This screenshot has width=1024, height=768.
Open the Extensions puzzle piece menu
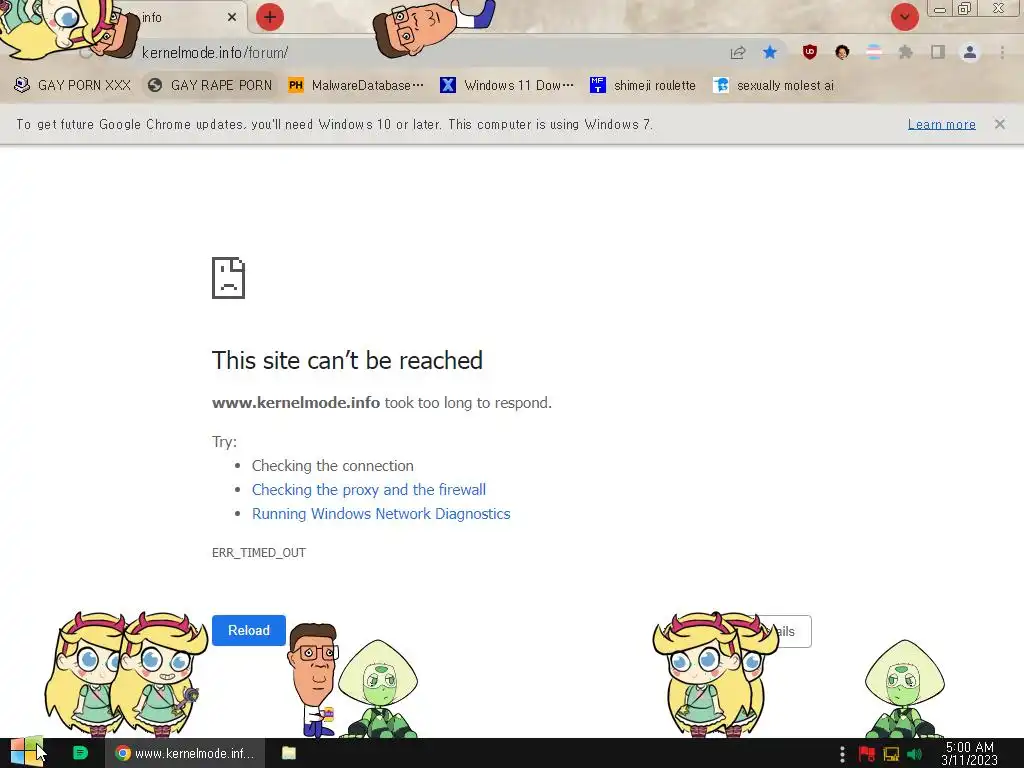click(906, 52)
